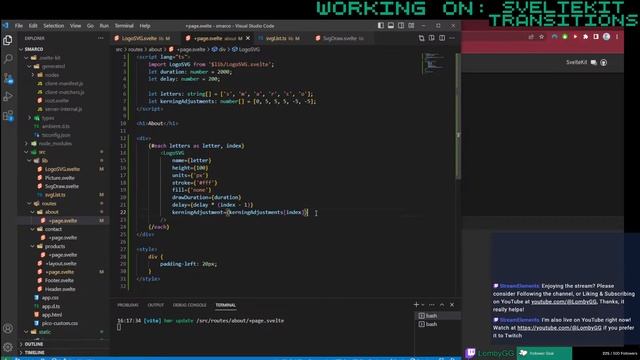Toggle secondary side bar layout icon

point(401,25)
